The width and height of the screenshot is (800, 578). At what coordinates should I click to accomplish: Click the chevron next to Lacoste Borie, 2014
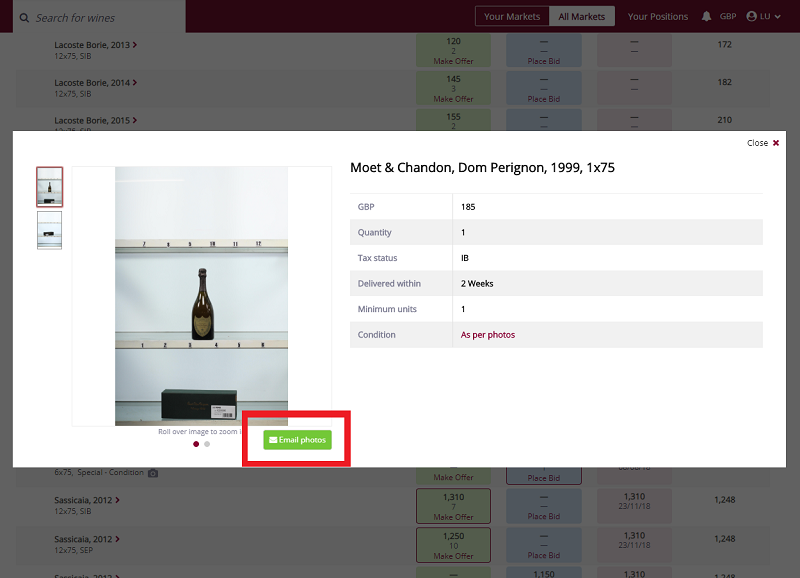click(x=135, y=83)
